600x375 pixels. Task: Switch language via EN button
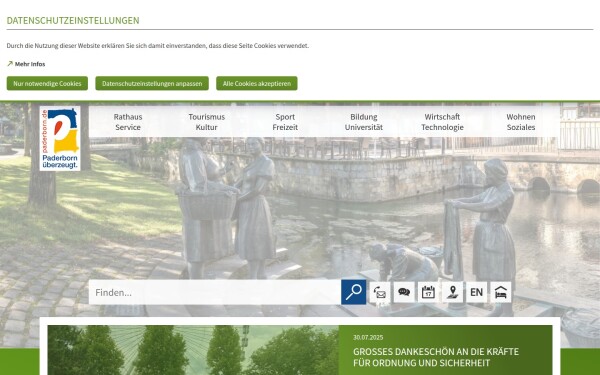[476, 292]
